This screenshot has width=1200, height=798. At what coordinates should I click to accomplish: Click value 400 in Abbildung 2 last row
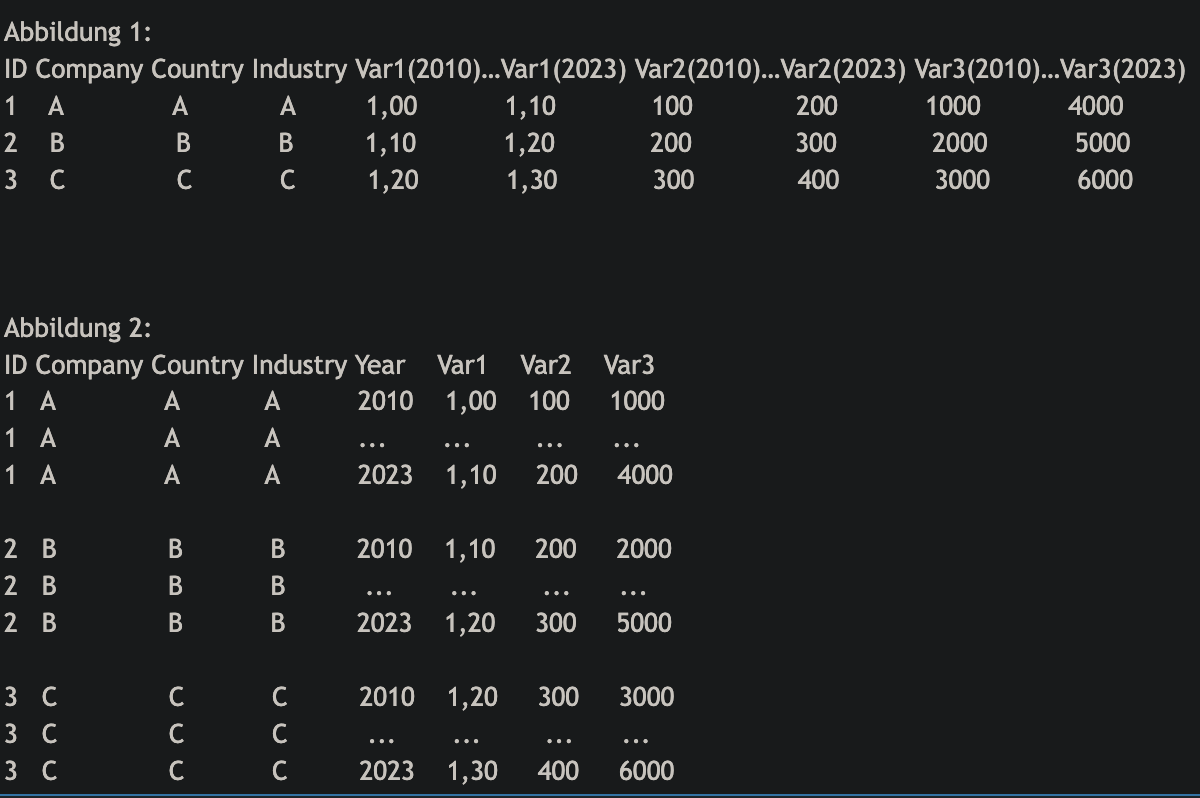558,771
